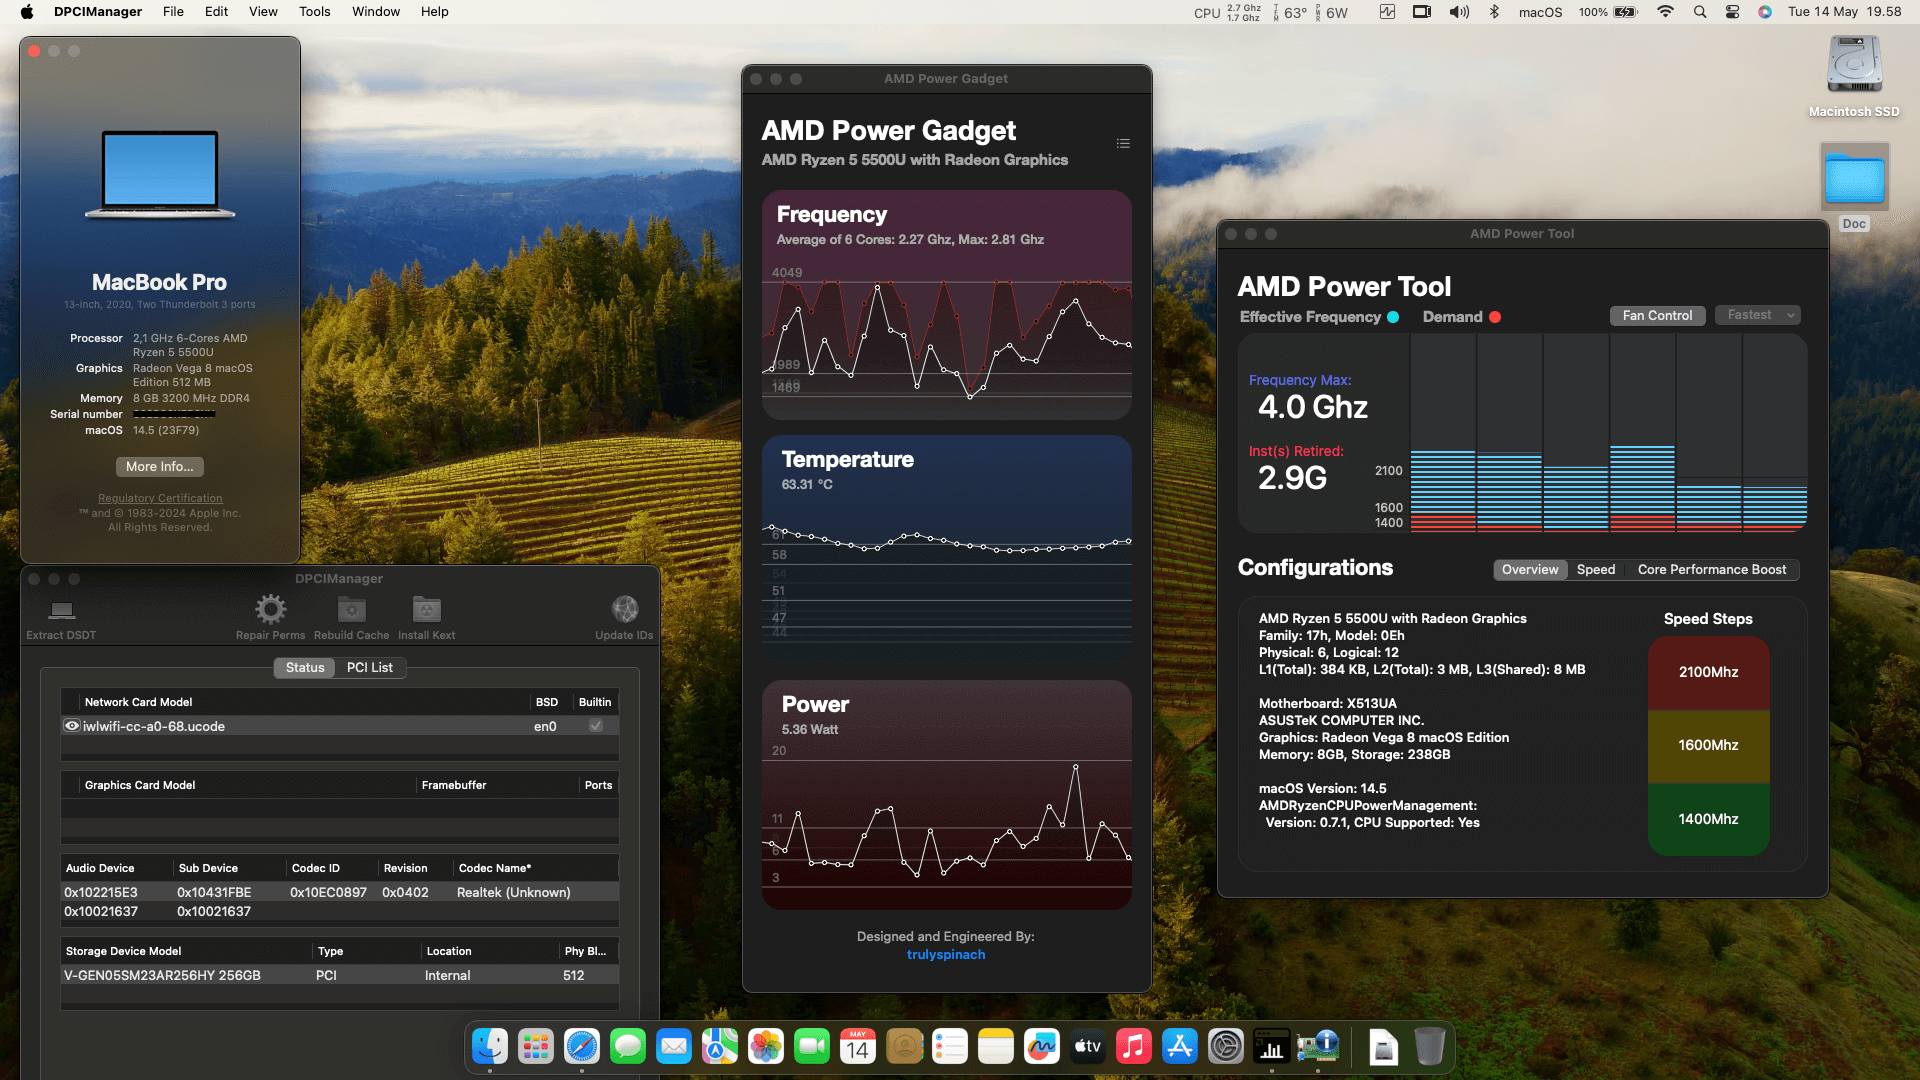Launch Safari from the Dock
Screen dimensions: 1920x1080
(x=582, y=1047)
